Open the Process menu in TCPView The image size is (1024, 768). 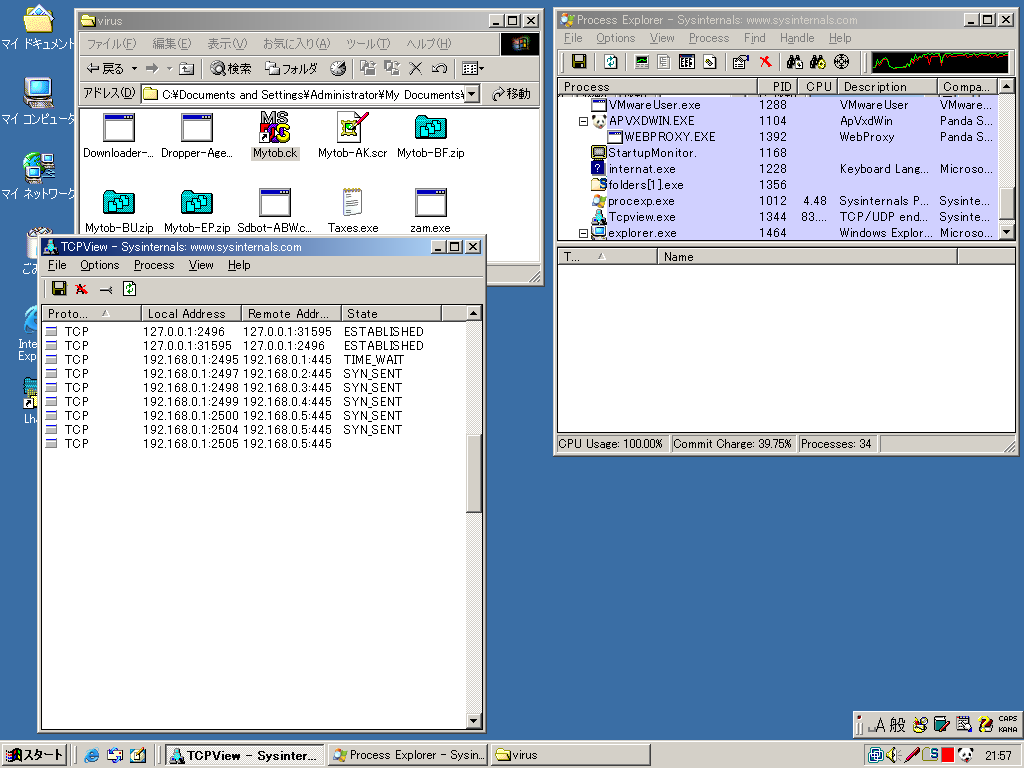tap(153, 265)
